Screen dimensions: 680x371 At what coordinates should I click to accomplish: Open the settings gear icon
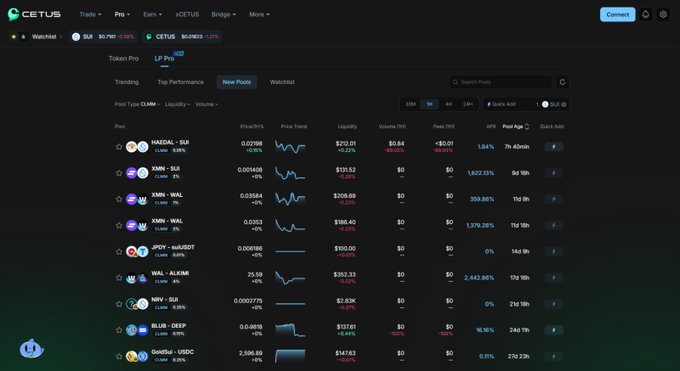point(663,14)
